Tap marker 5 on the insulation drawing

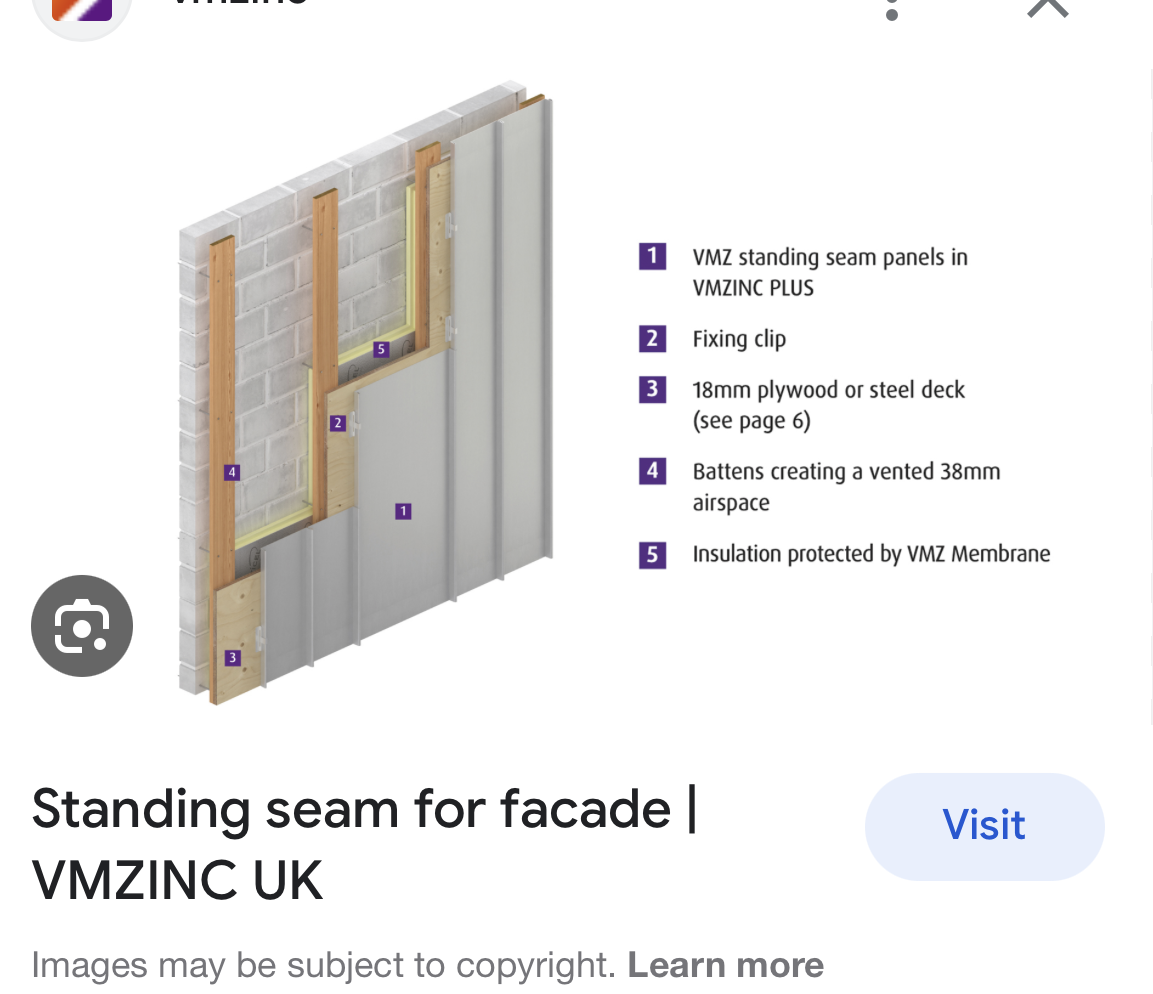pyautogui.click(x=380, y=349)
